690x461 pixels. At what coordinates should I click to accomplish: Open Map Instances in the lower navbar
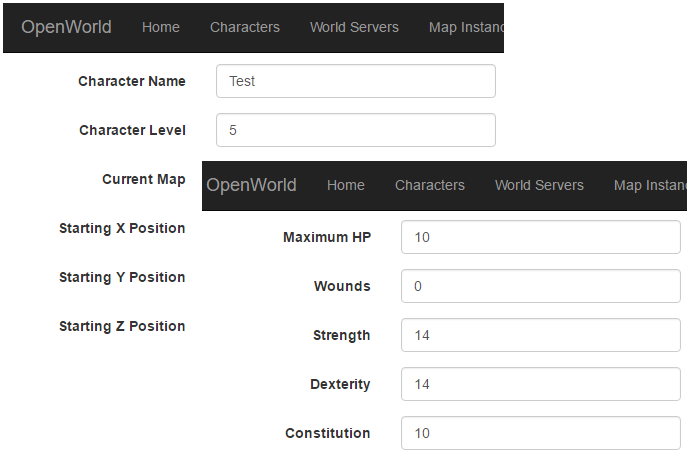coord(650,185)
